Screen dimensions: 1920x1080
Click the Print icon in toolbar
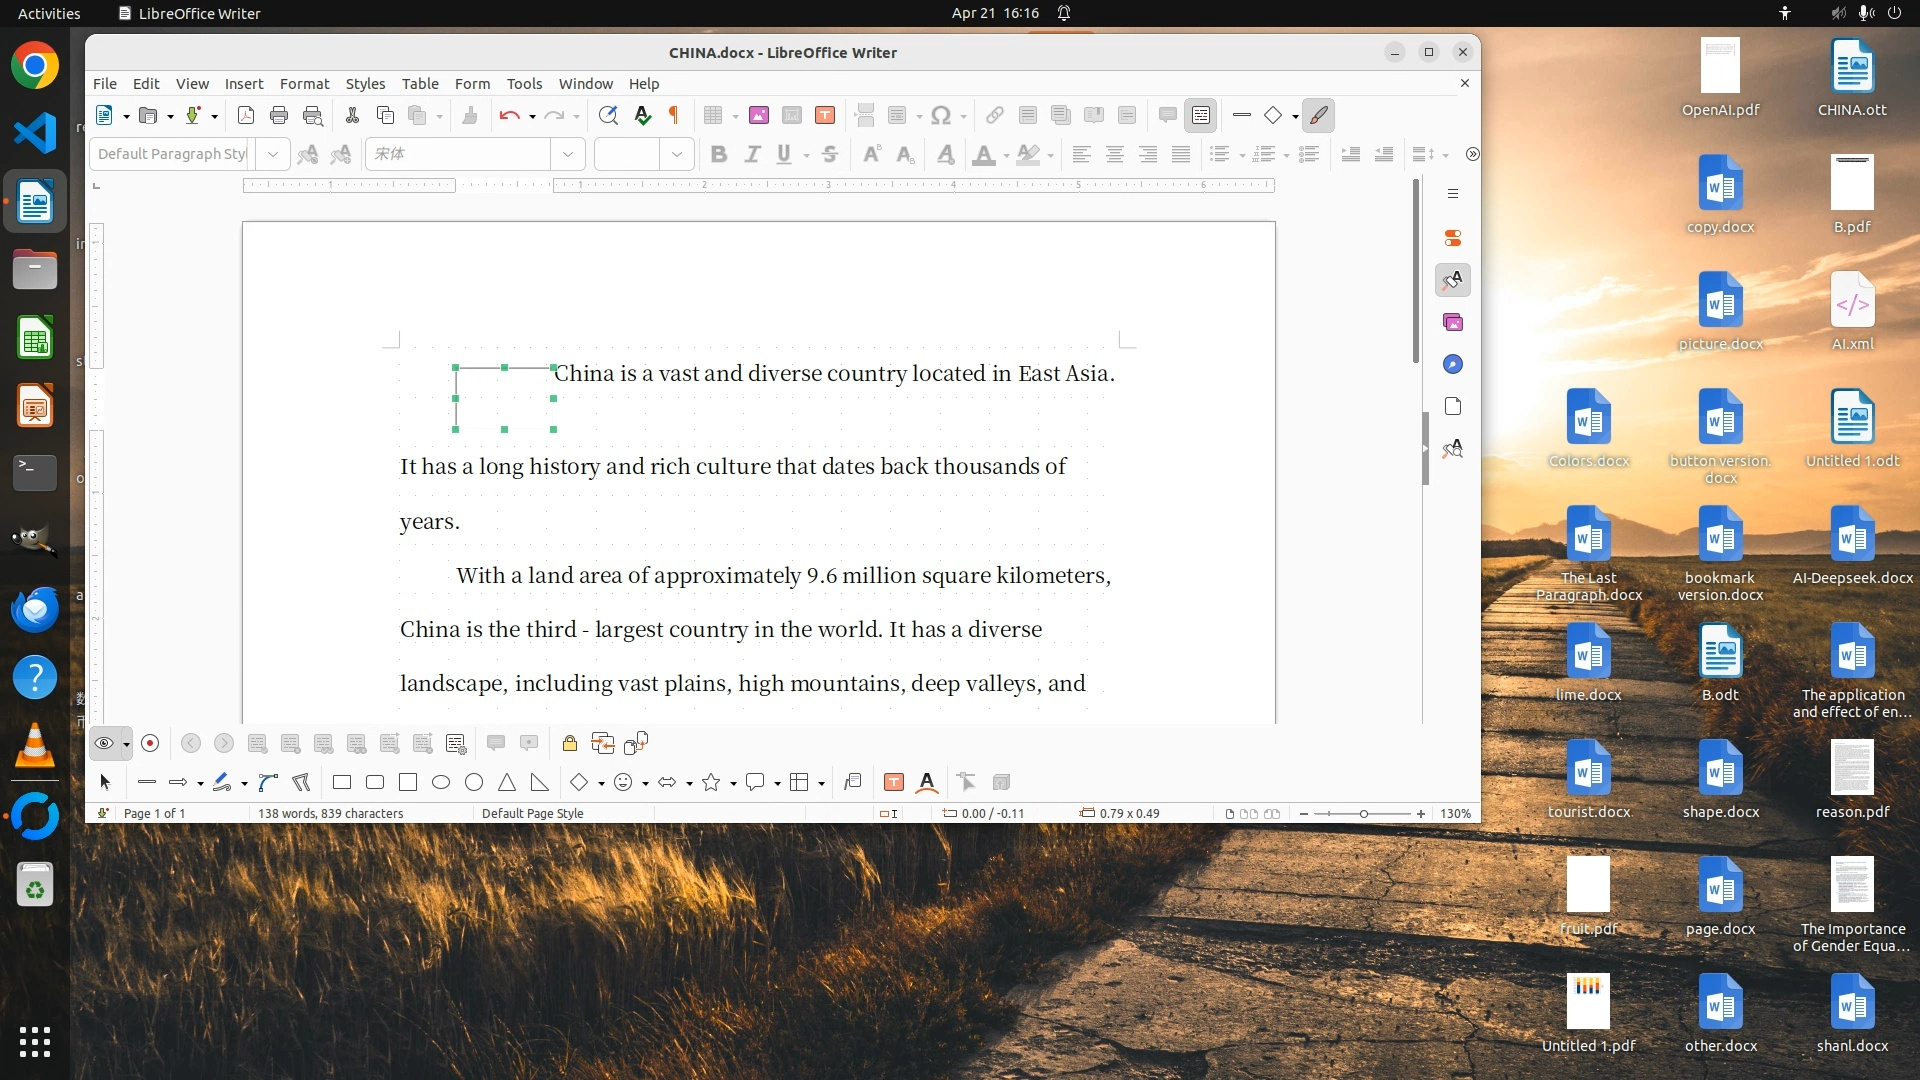coord(279,115)
